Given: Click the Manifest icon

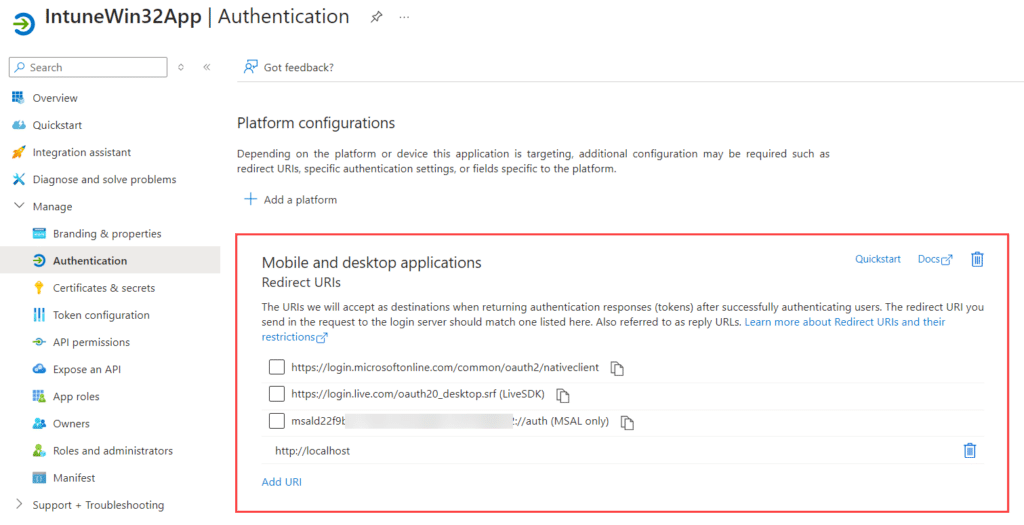Looking at the screenshot, I should pos(39,478).
